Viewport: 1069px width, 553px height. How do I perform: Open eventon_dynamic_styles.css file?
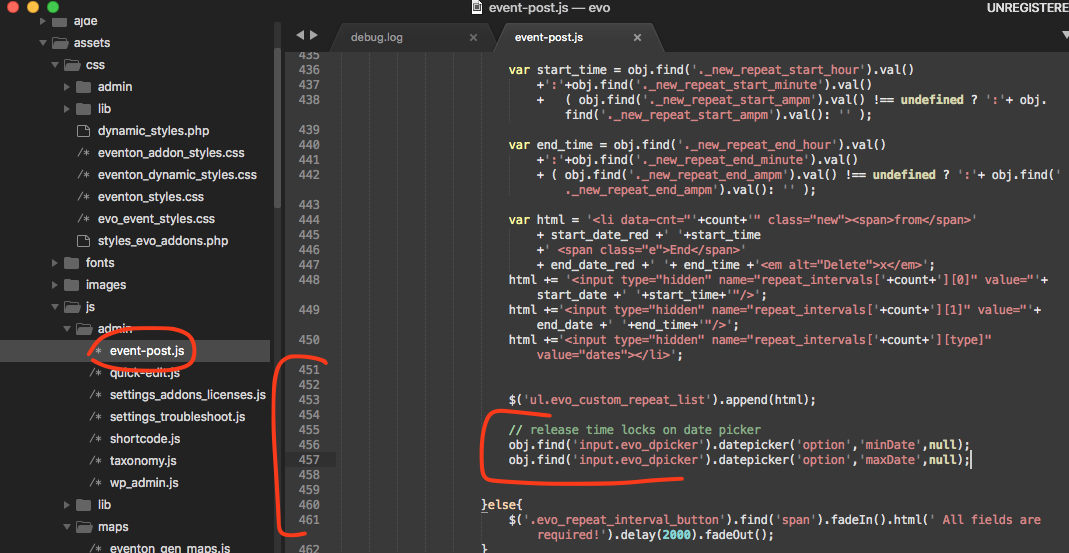pos(177,175)
